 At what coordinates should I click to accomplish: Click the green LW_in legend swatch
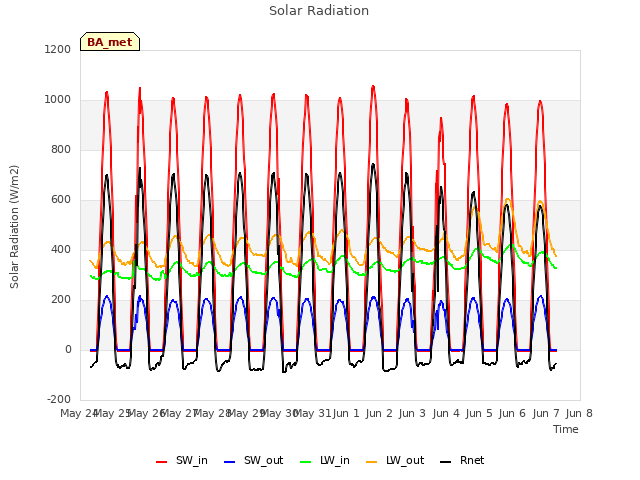click(x=306, y=462)
